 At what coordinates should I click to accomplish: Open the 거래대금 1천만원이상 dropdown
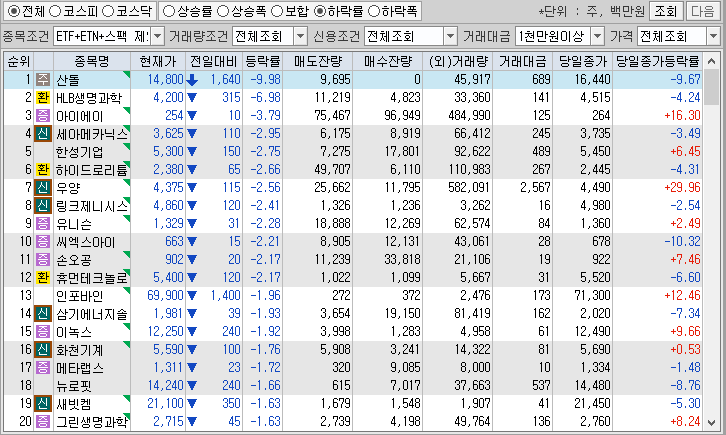pos(597,36)
